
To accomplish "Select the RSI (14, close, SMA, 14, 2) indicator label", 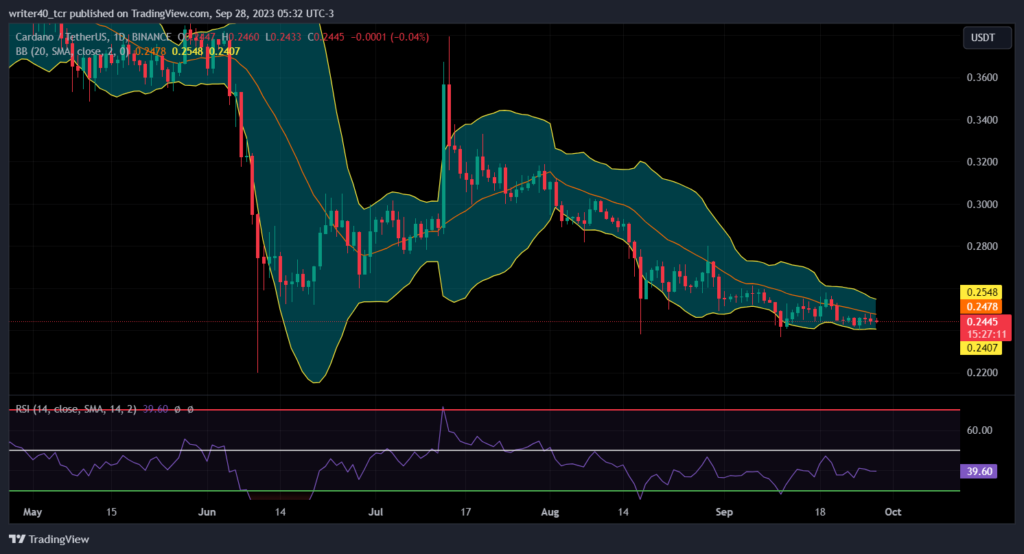I will pyautogui.click(x=76, y=409).
